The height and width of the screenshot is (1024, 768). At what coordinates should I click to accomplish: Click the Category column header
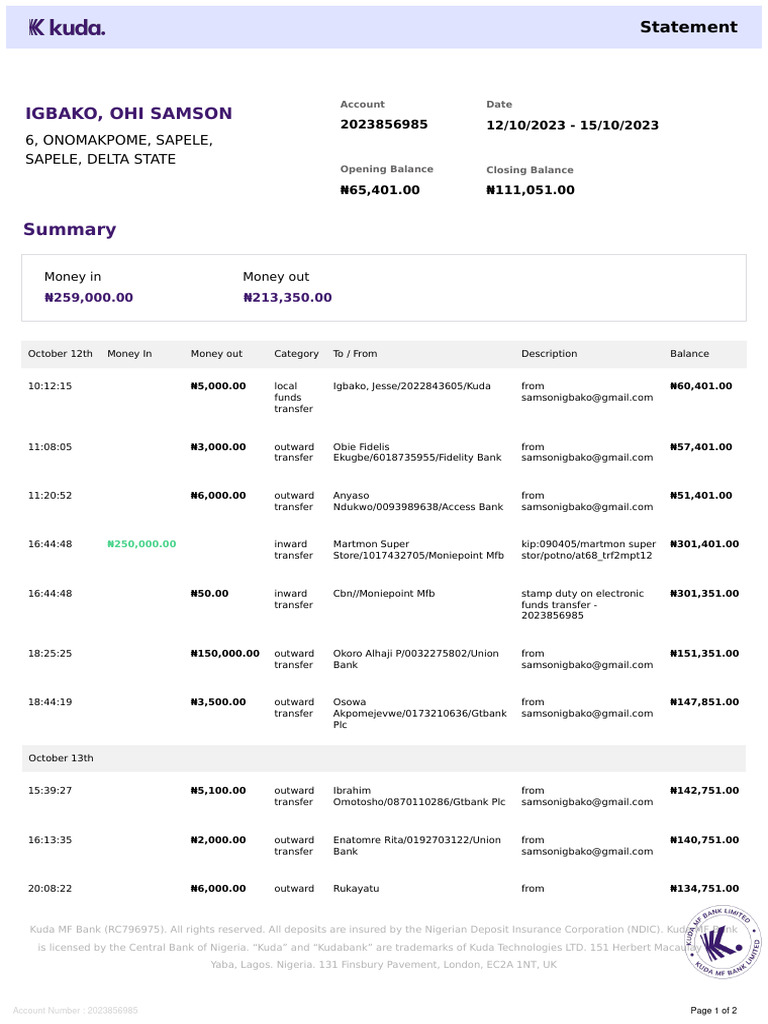296,354
